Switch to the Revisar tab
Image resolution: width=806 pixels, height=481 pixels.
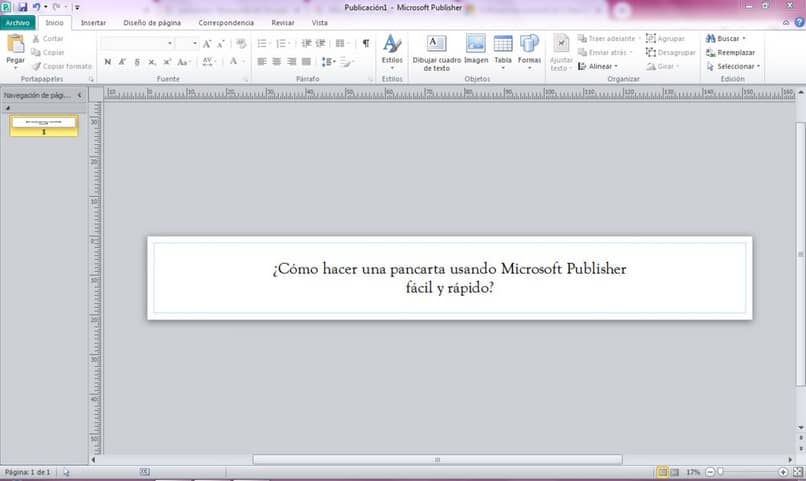pyautogui.click(x=283, y=23)
